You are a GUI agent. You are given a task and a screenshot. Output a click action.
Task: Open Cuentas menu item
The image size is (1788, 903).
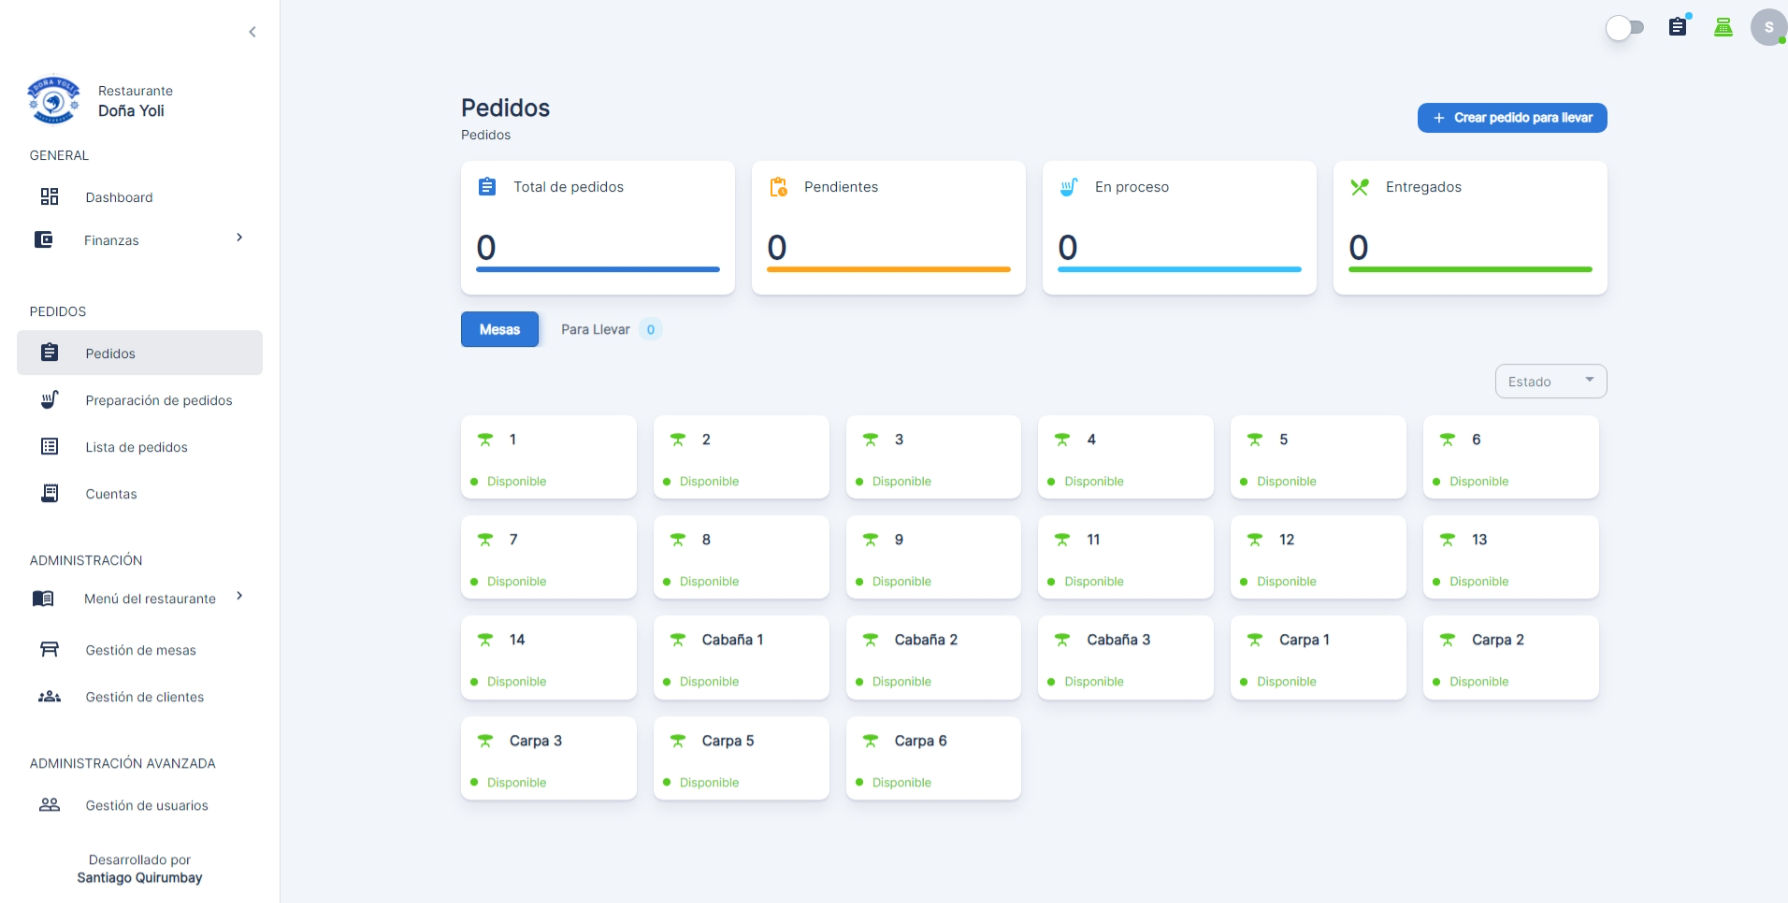pyautogui.click(x=140, y=494)
